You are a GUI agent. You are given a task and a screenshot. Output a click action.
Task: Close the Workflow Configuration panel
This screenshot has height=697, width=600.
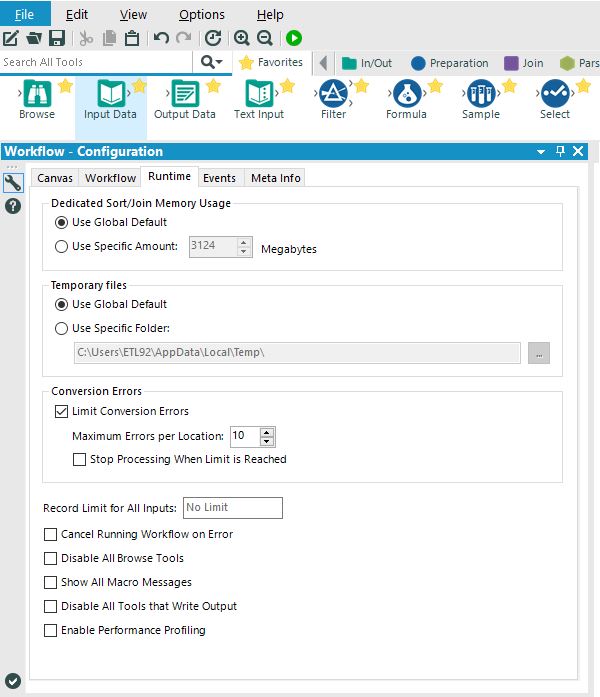click(x=578, y=151)
